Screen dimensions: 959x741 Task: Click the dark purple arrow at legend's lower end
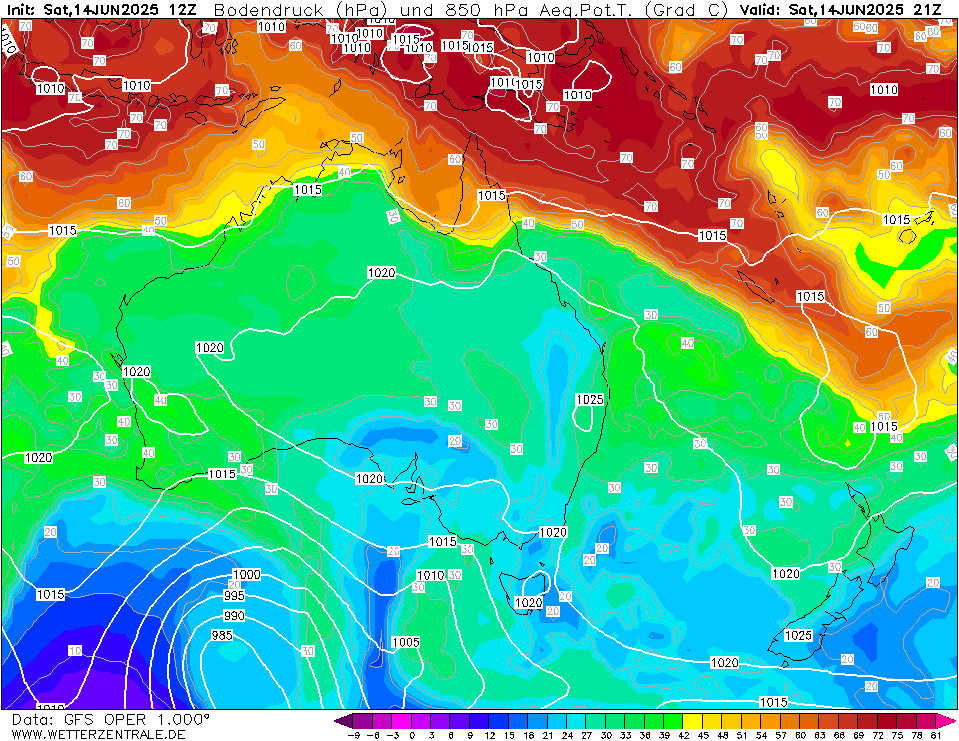[344, 720]
